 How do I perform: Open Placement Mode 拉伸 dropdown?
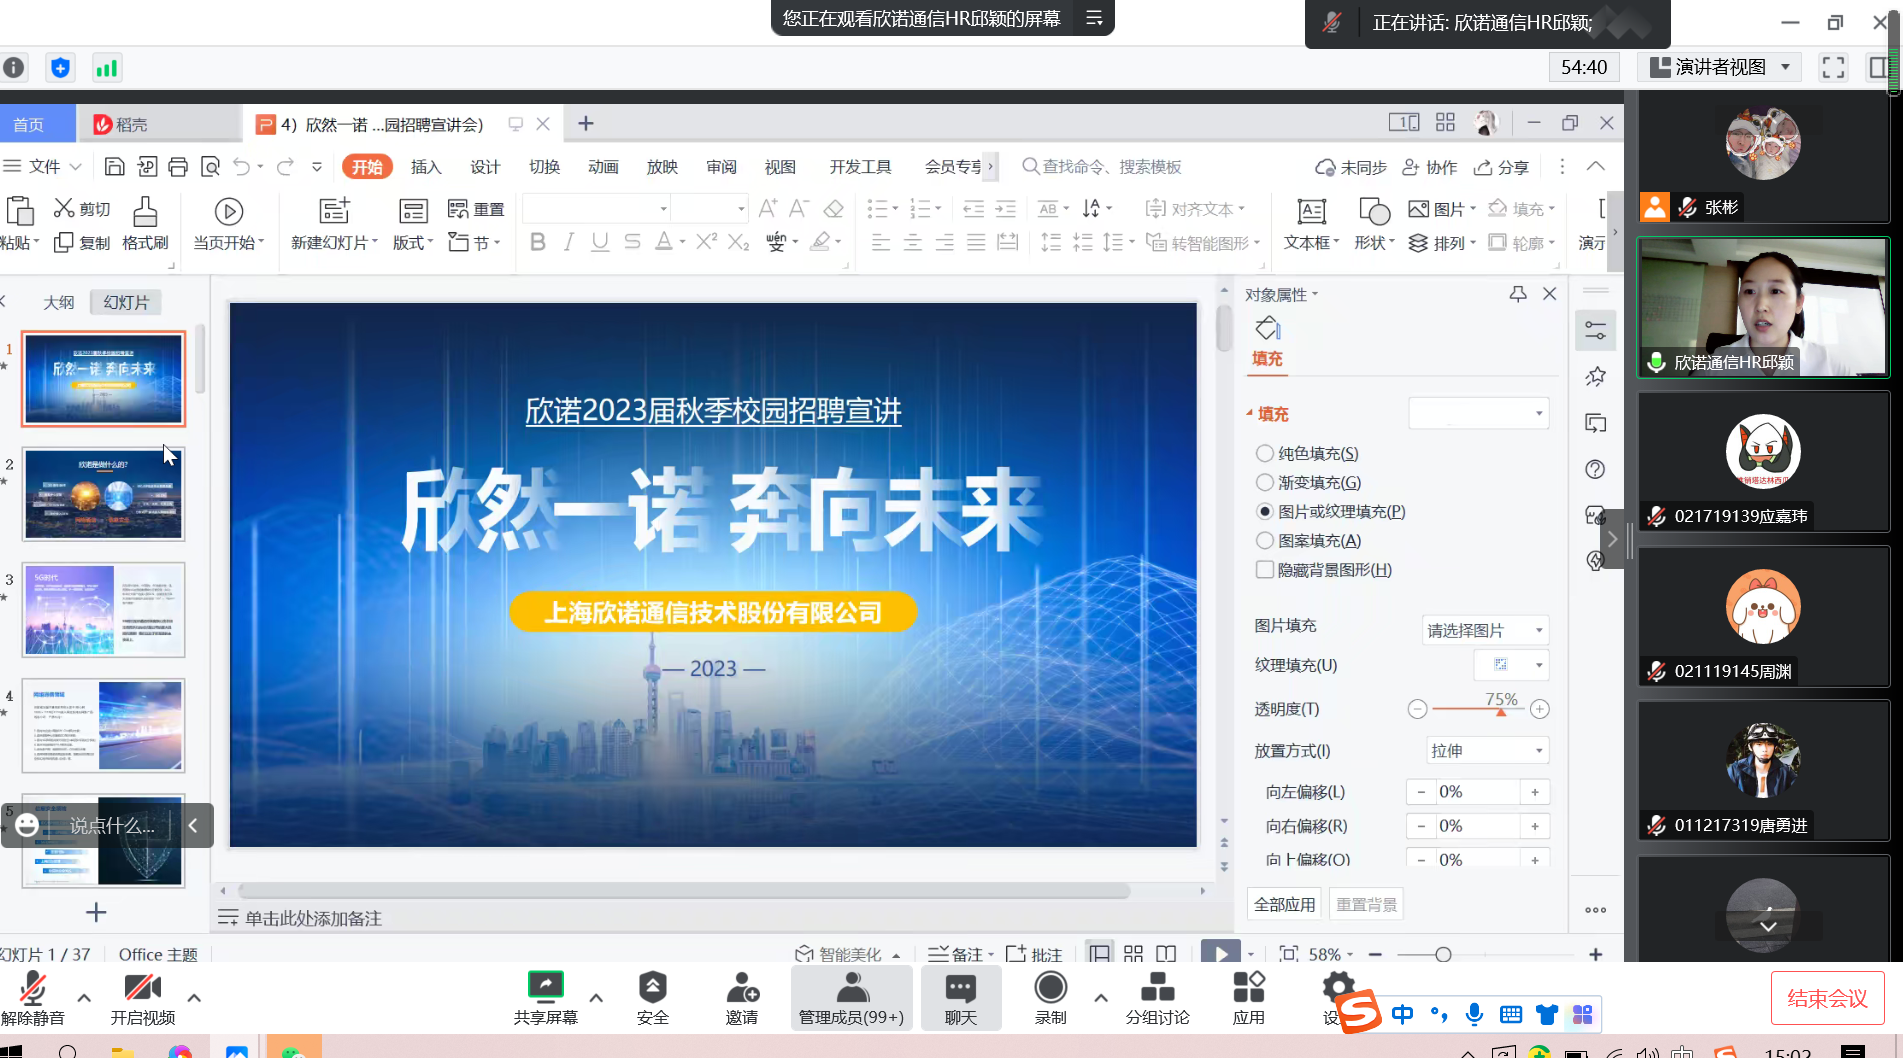click(x=1487, y=751)
